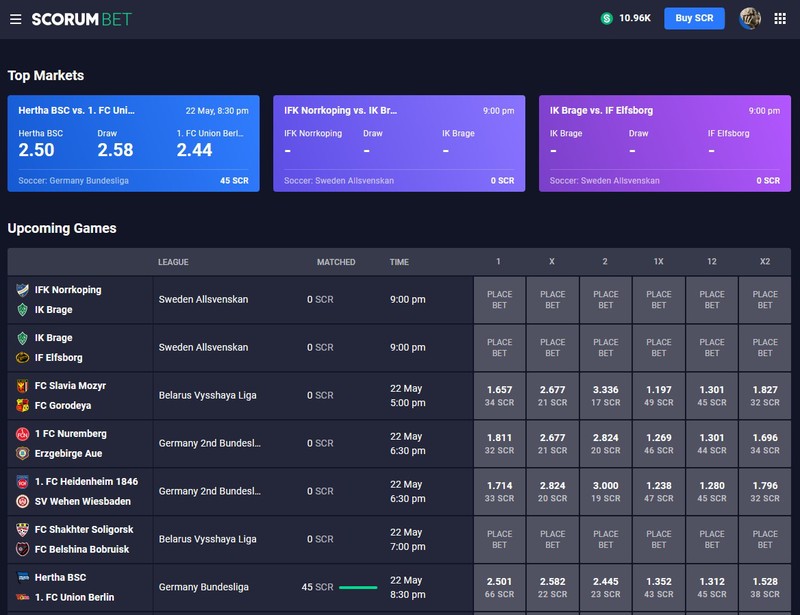The height and width of the screenshot is (615, 800).
Task: Select X2 odds 1.528 Hertha BSC match
Action: pyautogui.click(x=765, y=588)
